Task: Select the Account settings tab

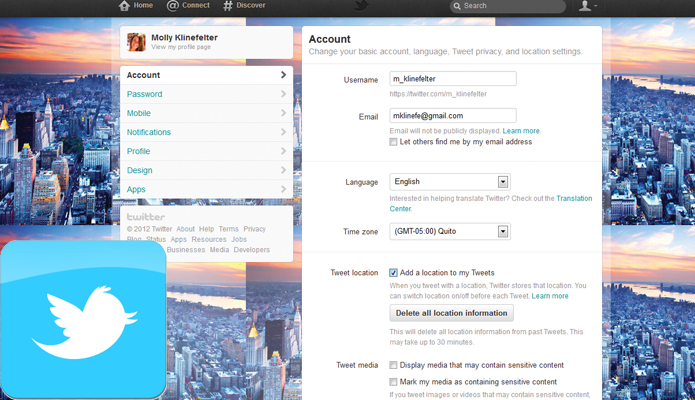Action: pyautogui.click(x=207, y=75)
